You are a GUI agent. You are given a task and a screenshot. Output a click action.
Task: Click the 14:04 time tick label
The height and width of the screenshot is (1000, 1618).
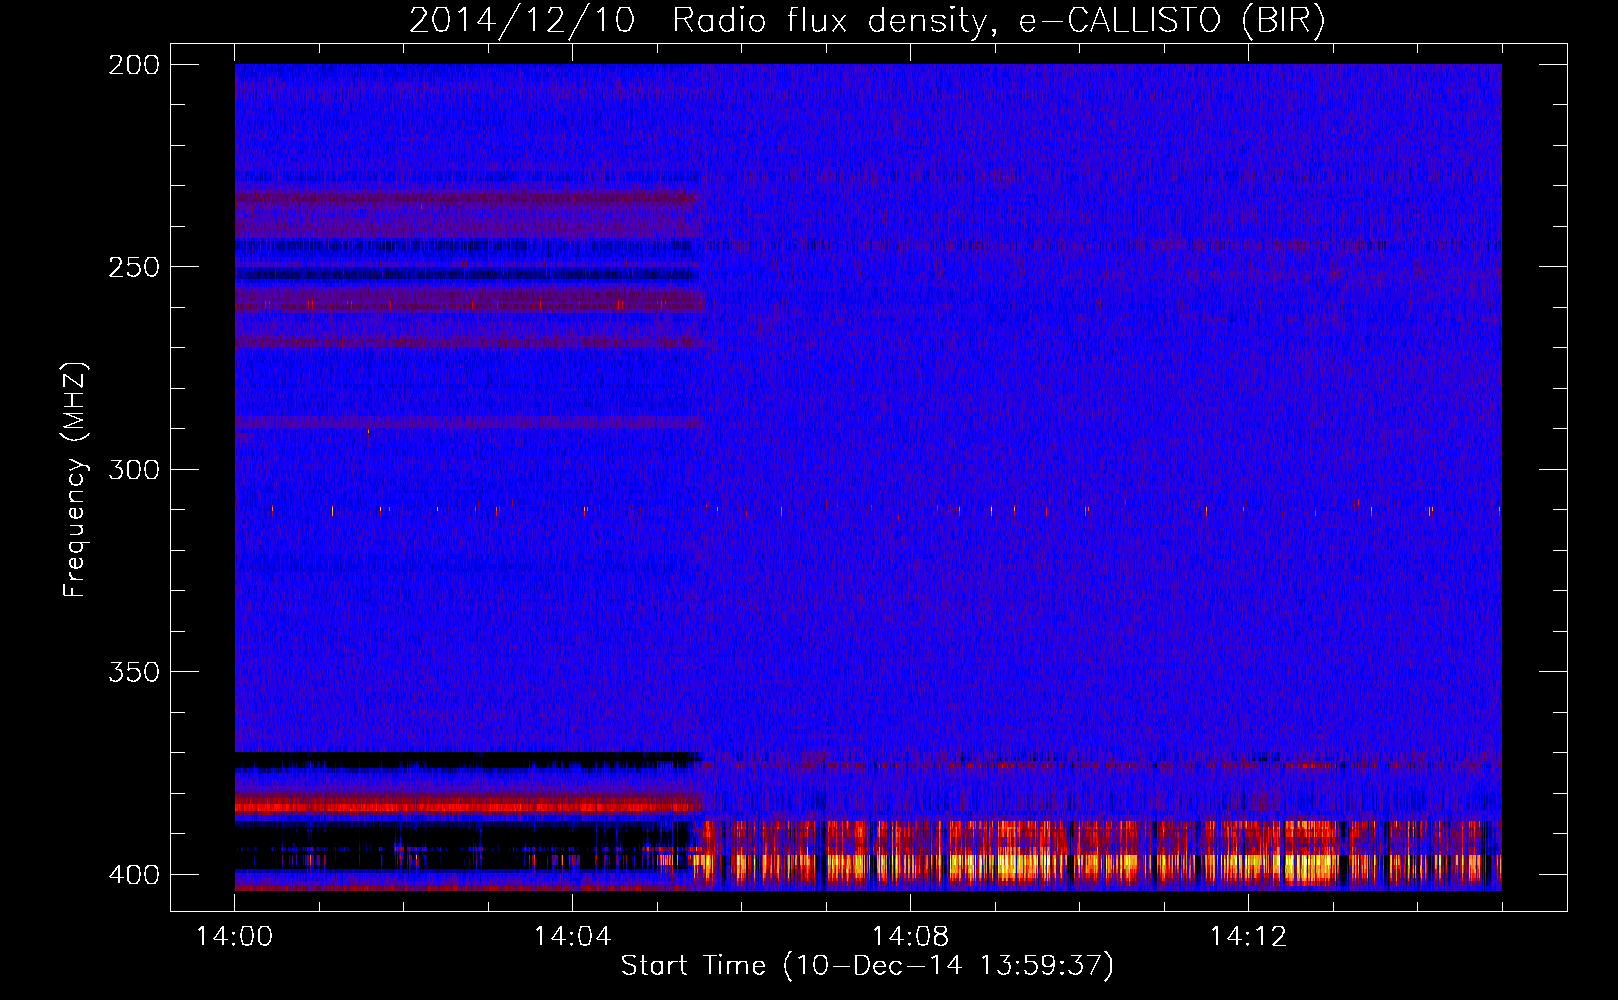tap(572, 937)
